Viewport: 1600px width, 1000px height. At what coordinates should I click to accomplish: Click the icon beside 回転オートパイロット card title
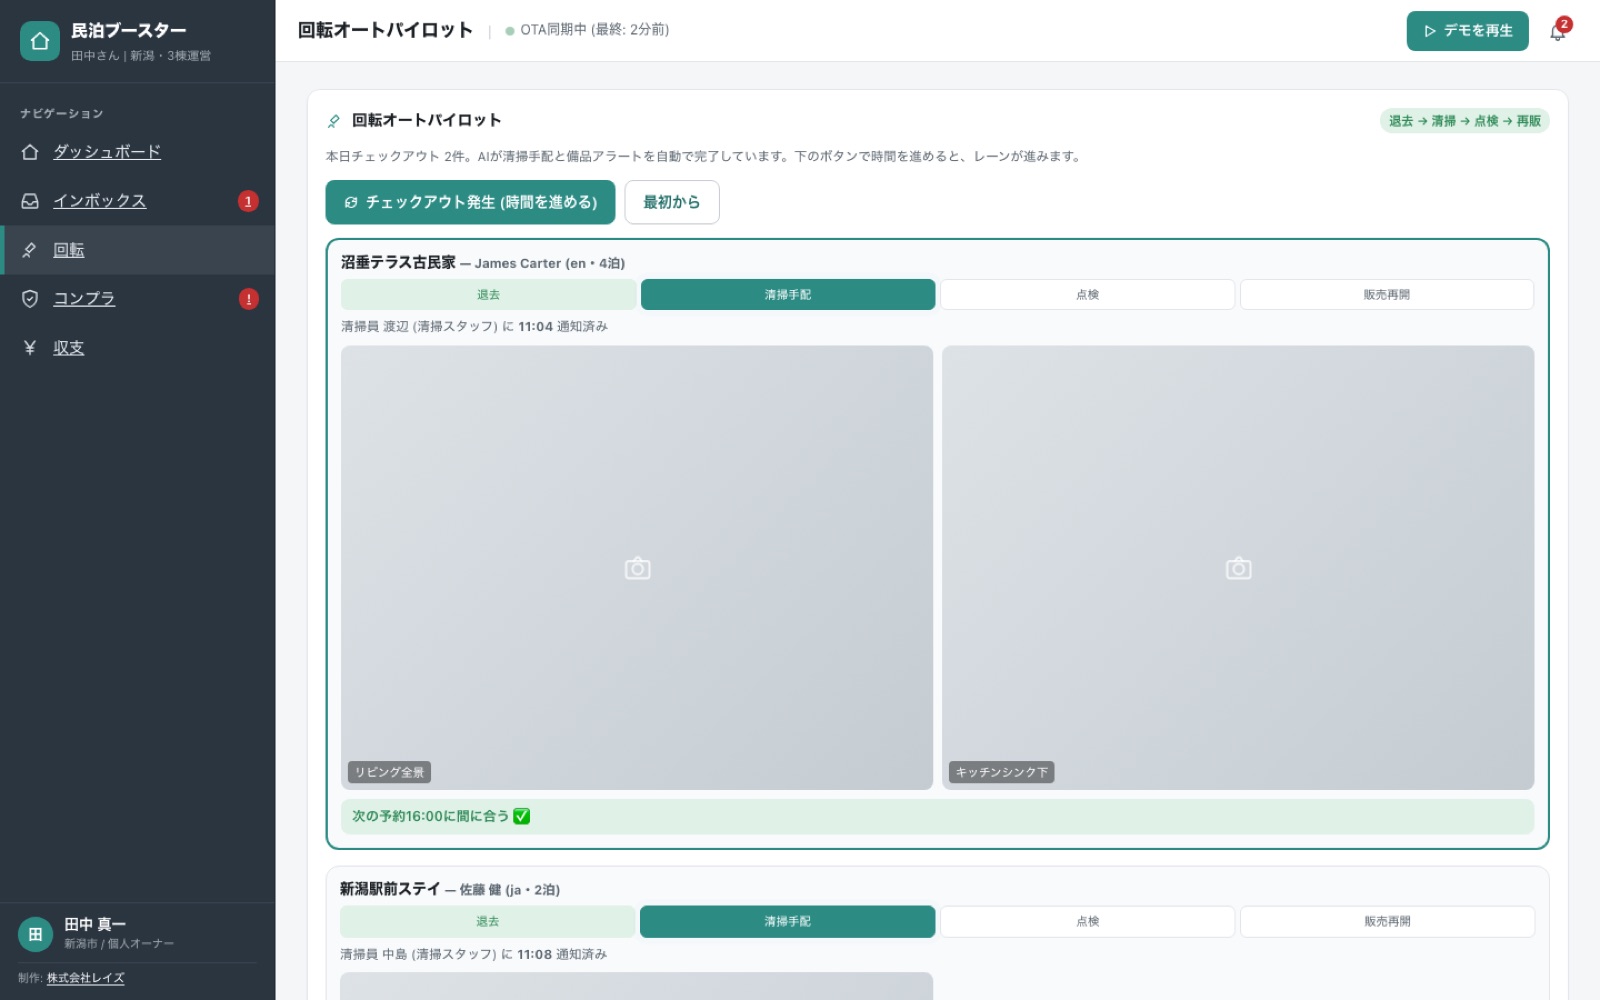pos(334,121)
